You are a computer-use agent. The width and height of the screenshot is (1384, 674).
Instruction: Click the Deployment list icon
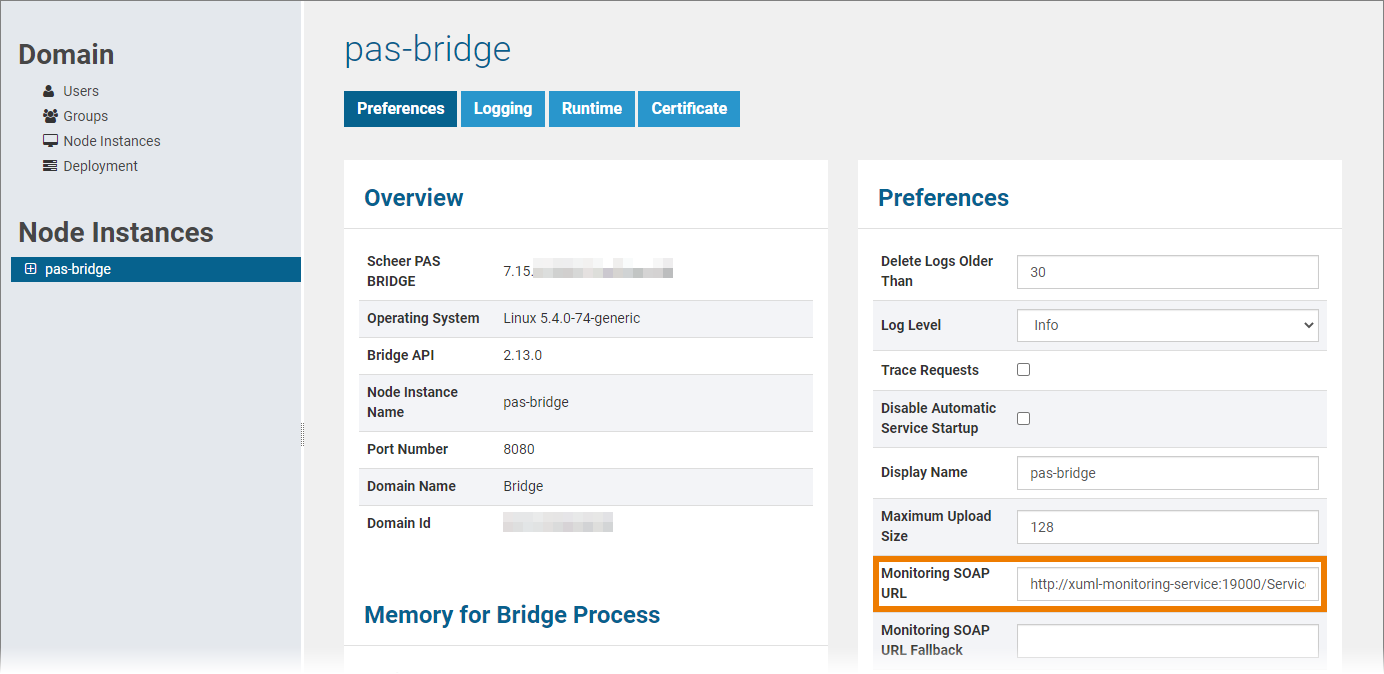coord(50,165)
